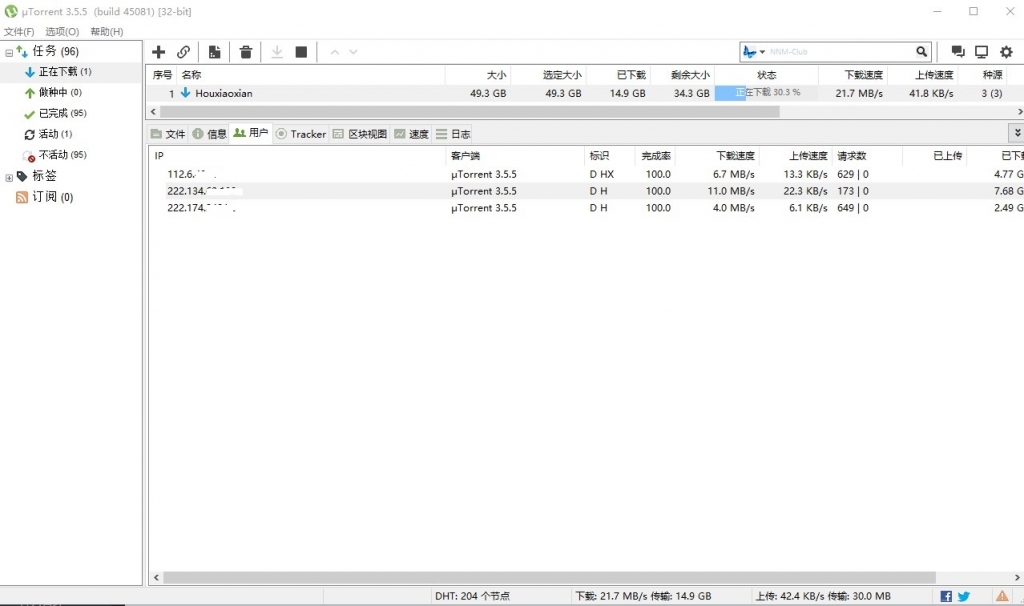Click the NNM-Club search input field
Viewport: 1024px width, 606px height.
point(838,52)
